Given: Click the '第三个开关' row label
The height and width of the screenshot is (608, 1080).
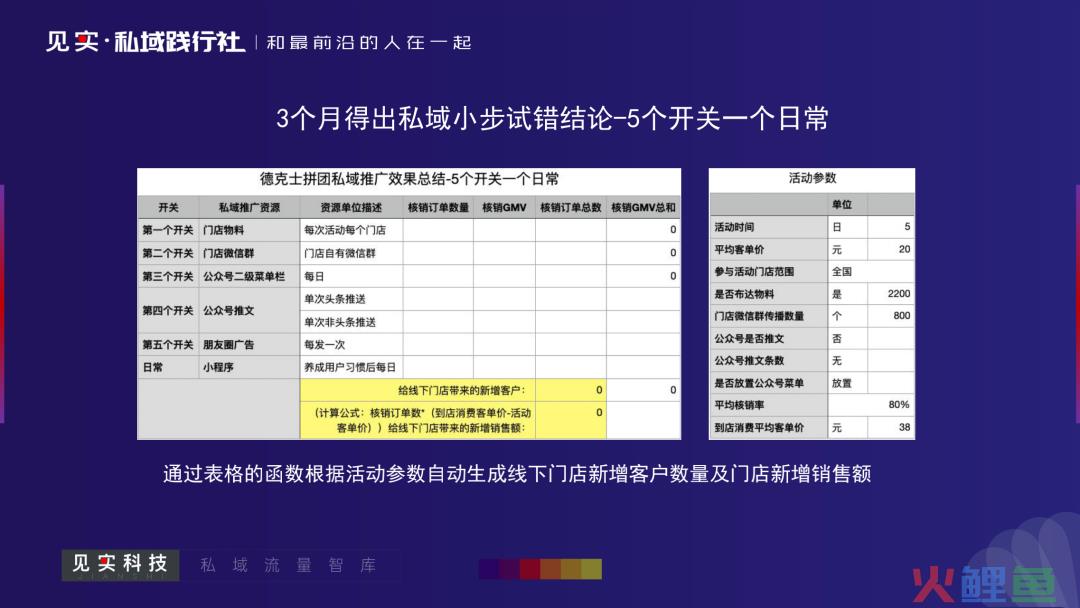Looking at the screenshot, I should [x=168, y=276].
